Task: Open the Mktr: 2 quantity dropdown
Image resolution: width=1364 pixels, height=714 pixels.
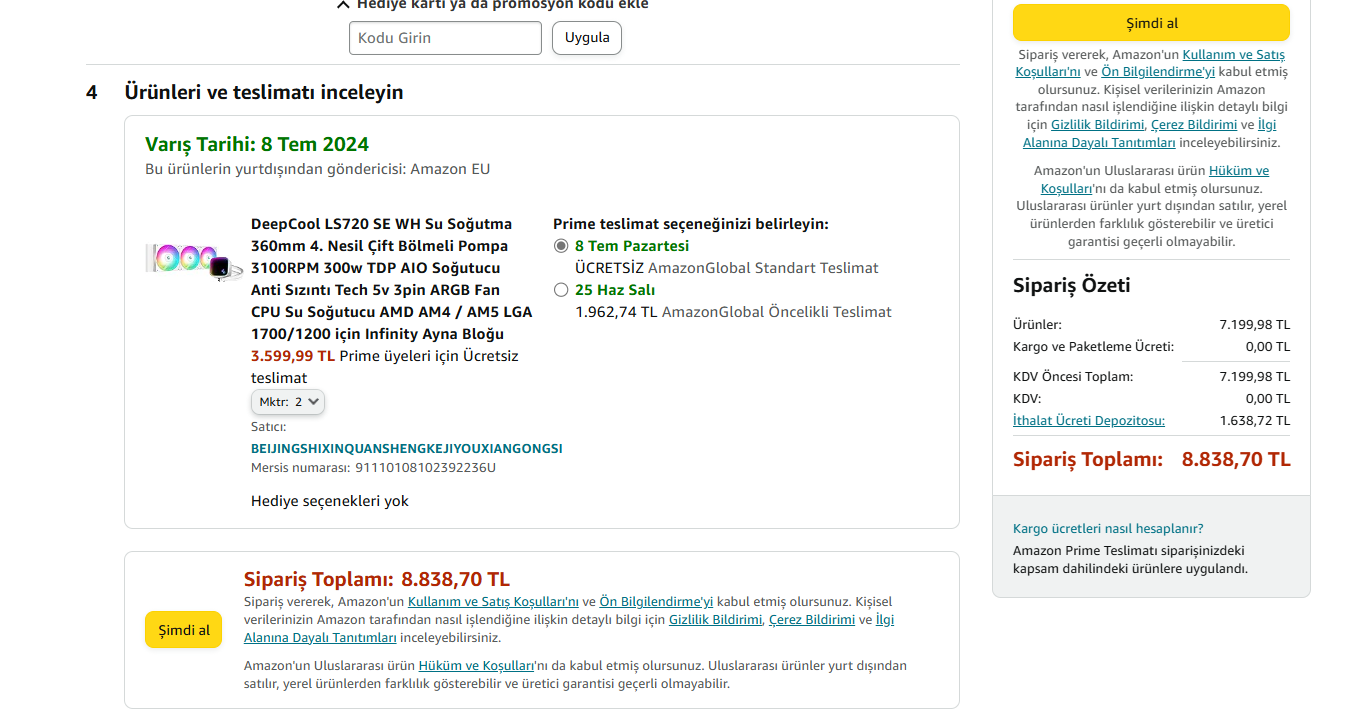Action: (288, 402)
